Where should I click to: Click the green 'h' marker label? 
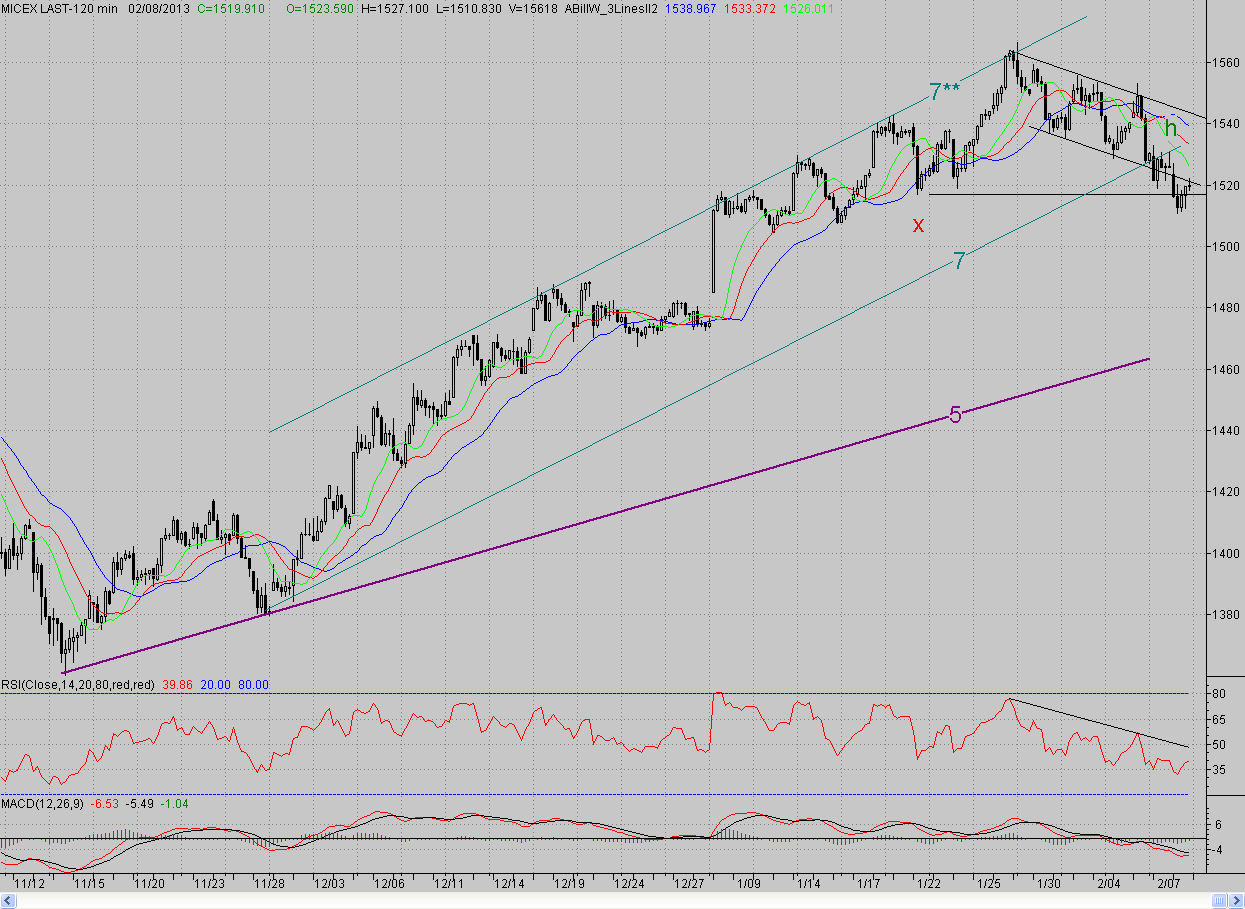[1169, 129]
